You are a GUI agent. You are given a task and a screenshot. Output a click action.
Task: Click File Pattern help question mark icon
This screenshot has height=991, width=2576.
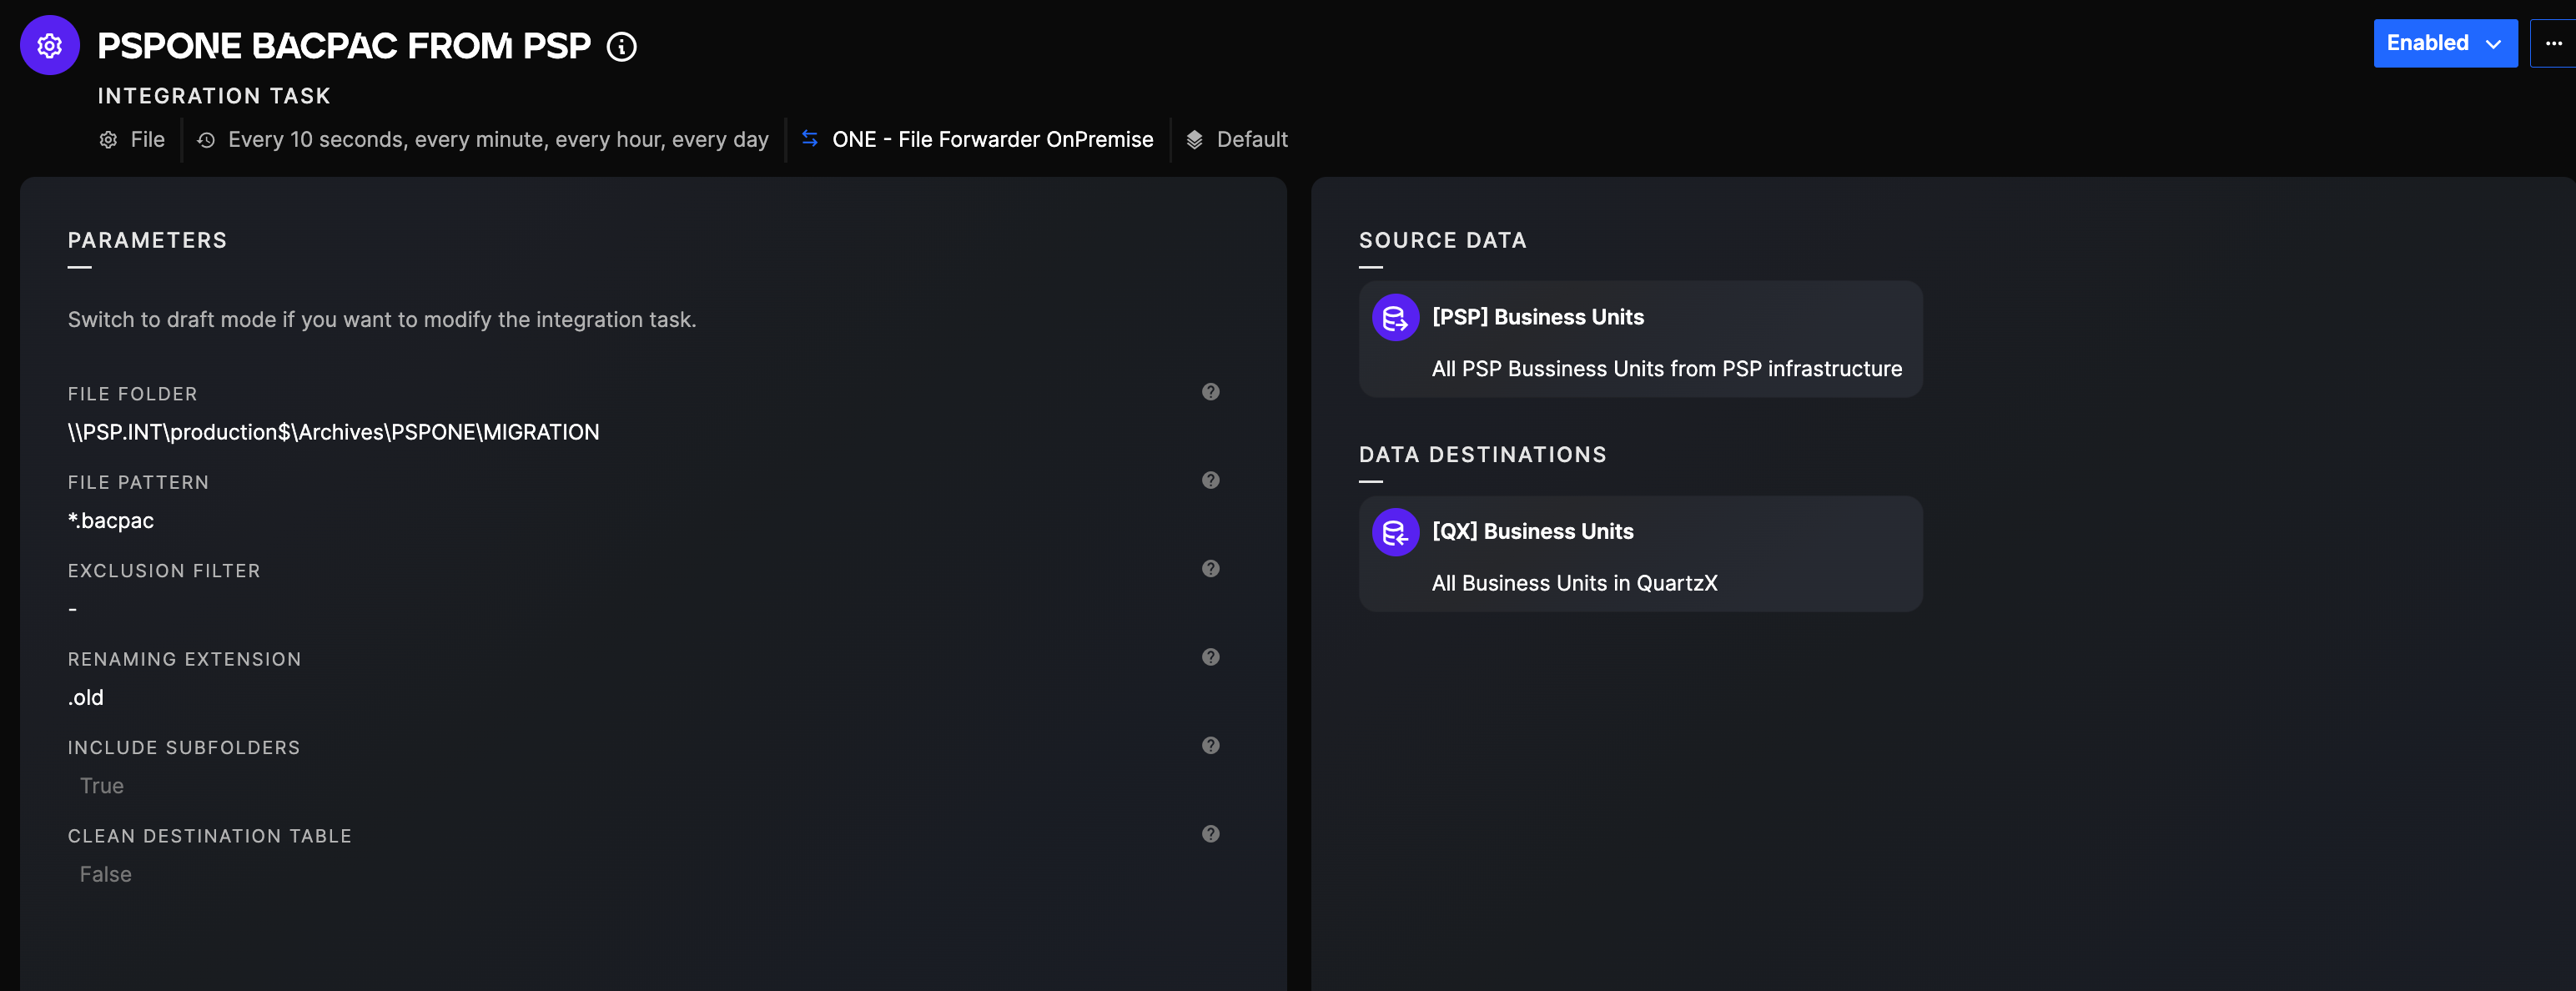(x=1210, y=480)
